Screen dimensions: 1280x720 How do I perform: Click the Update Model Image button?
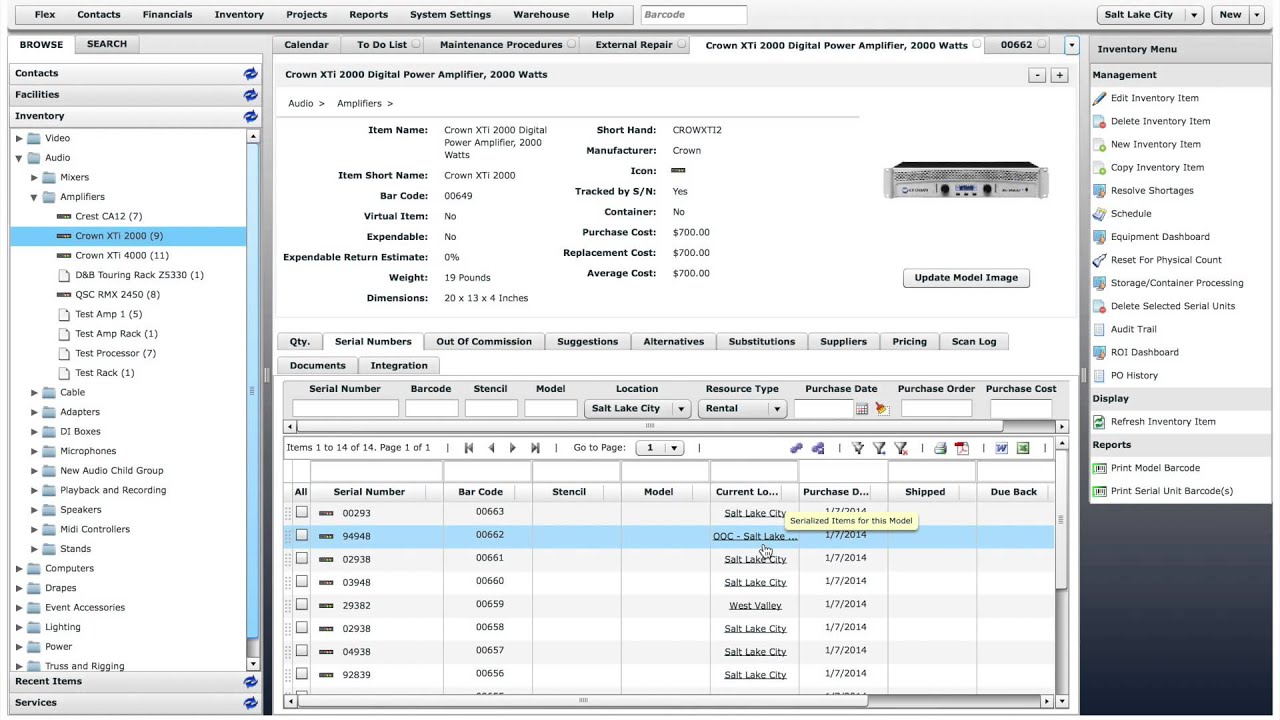click(x=966, y=278)
